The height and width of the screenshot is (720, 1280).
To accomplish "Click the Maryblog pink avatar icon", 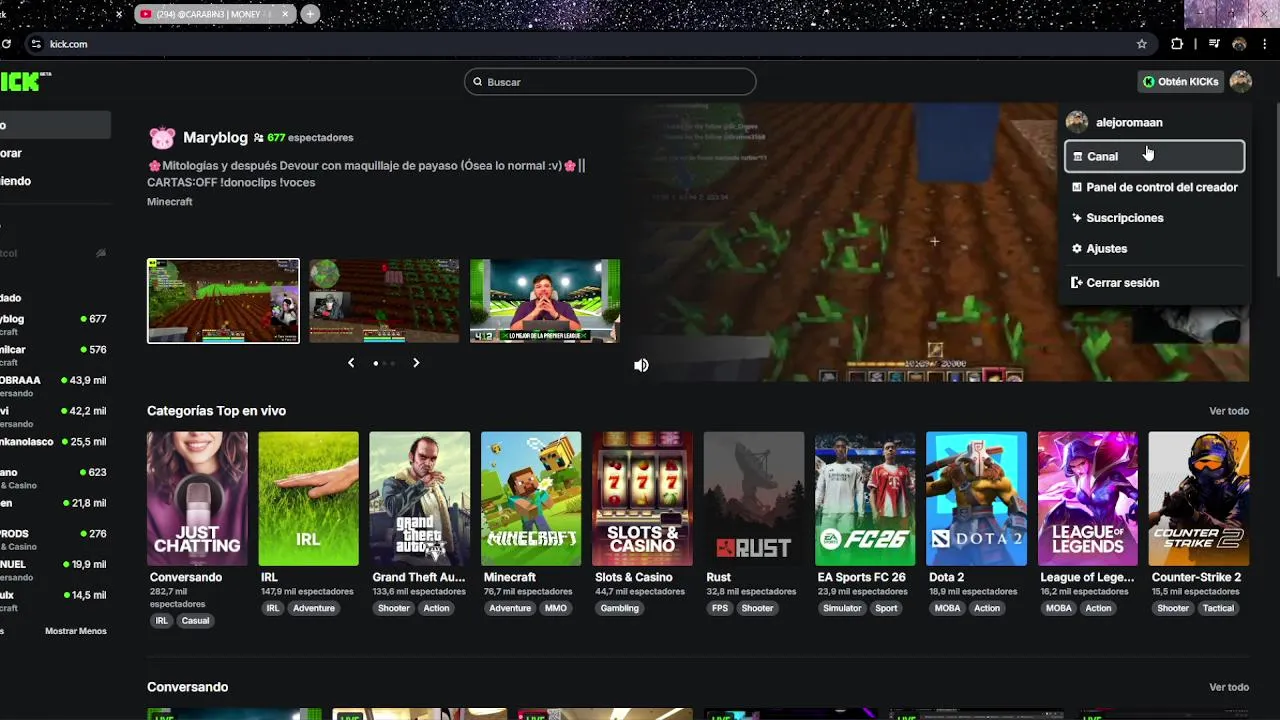I will coord(162,137).
